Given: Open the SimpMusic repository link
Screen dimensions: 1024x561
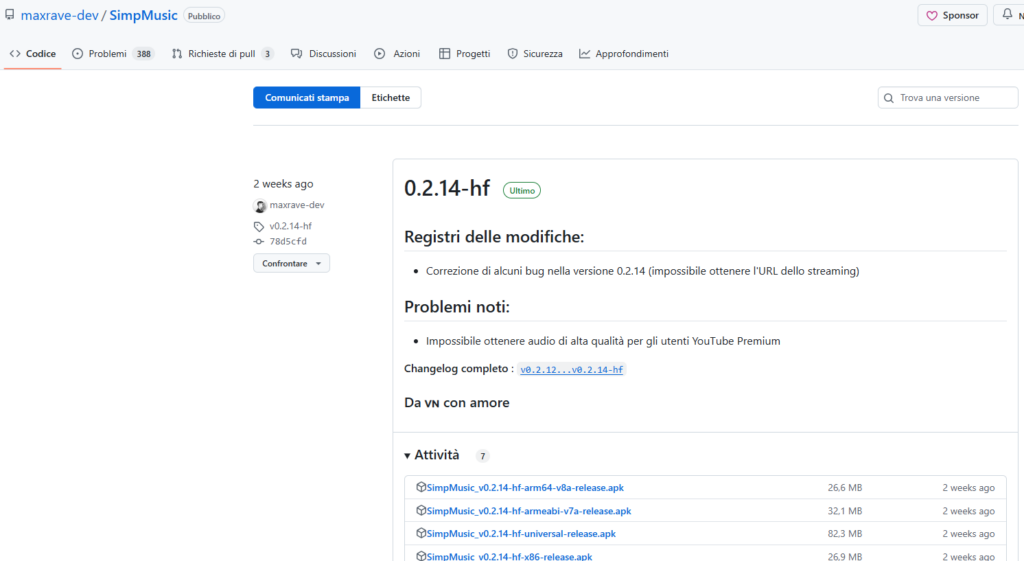Looking at the screenshot, I should (x=143, y=15).
